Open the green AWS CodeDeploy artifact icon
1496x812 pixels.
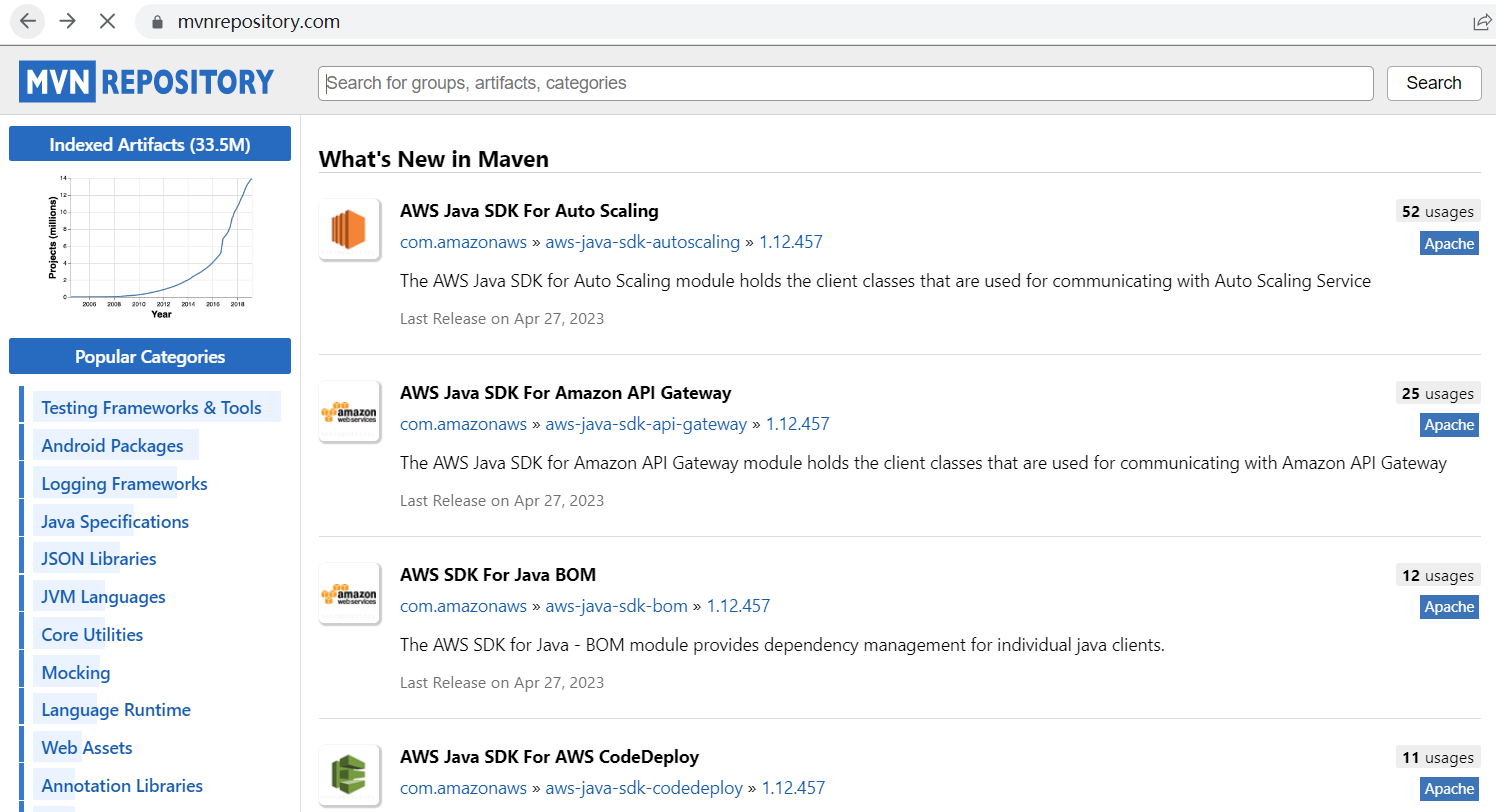click(349, 776)
